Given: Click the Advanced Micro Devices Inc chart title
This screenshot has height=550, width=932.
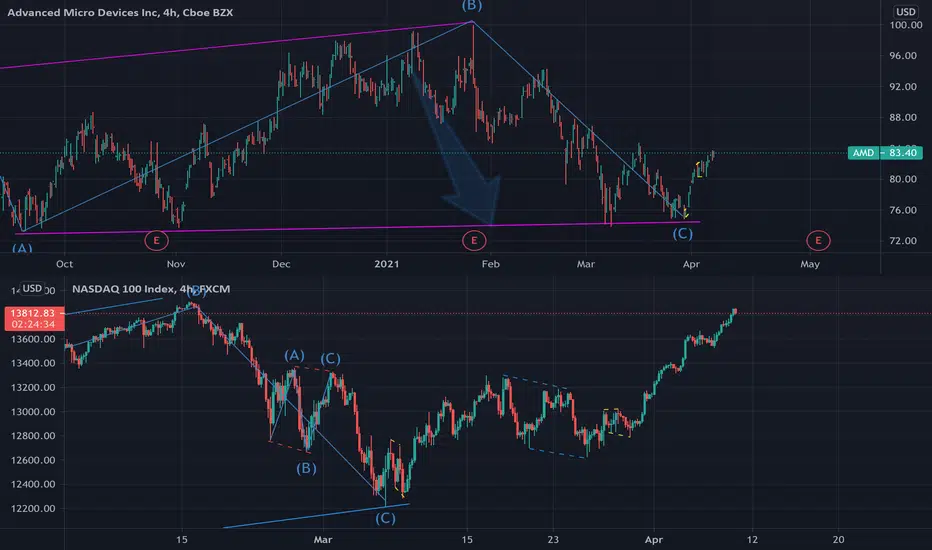Looking at the screenshot, I should (x=120, y=12).
